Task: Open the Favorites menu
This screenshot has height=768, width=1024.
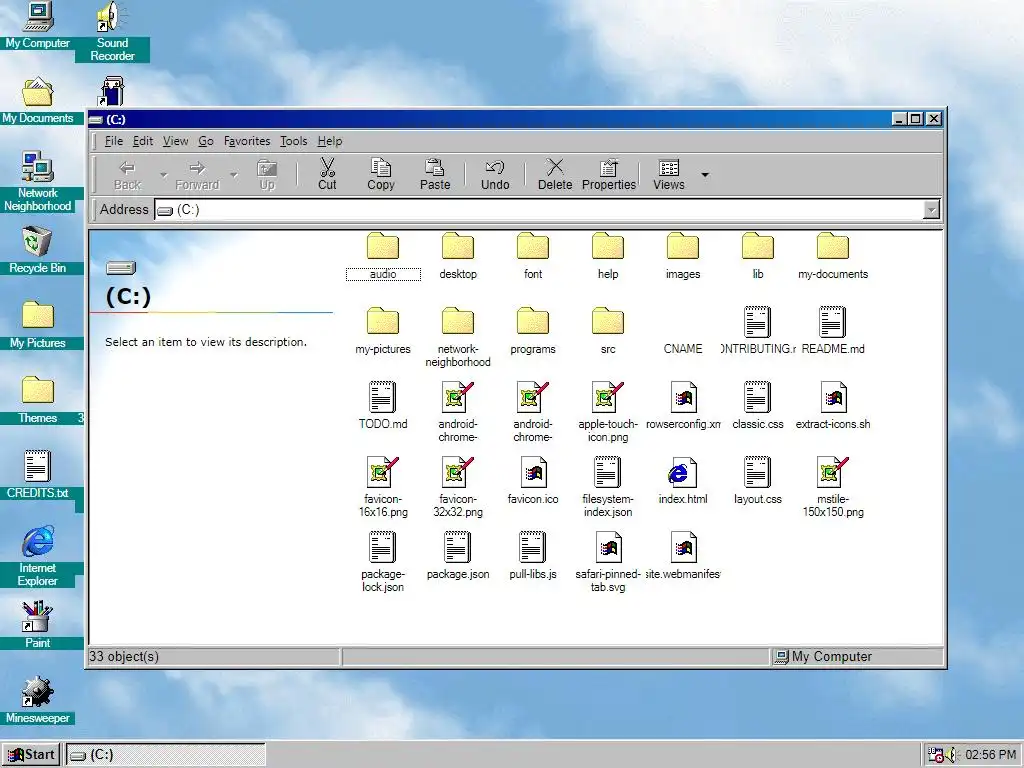Action: [247, 141]
